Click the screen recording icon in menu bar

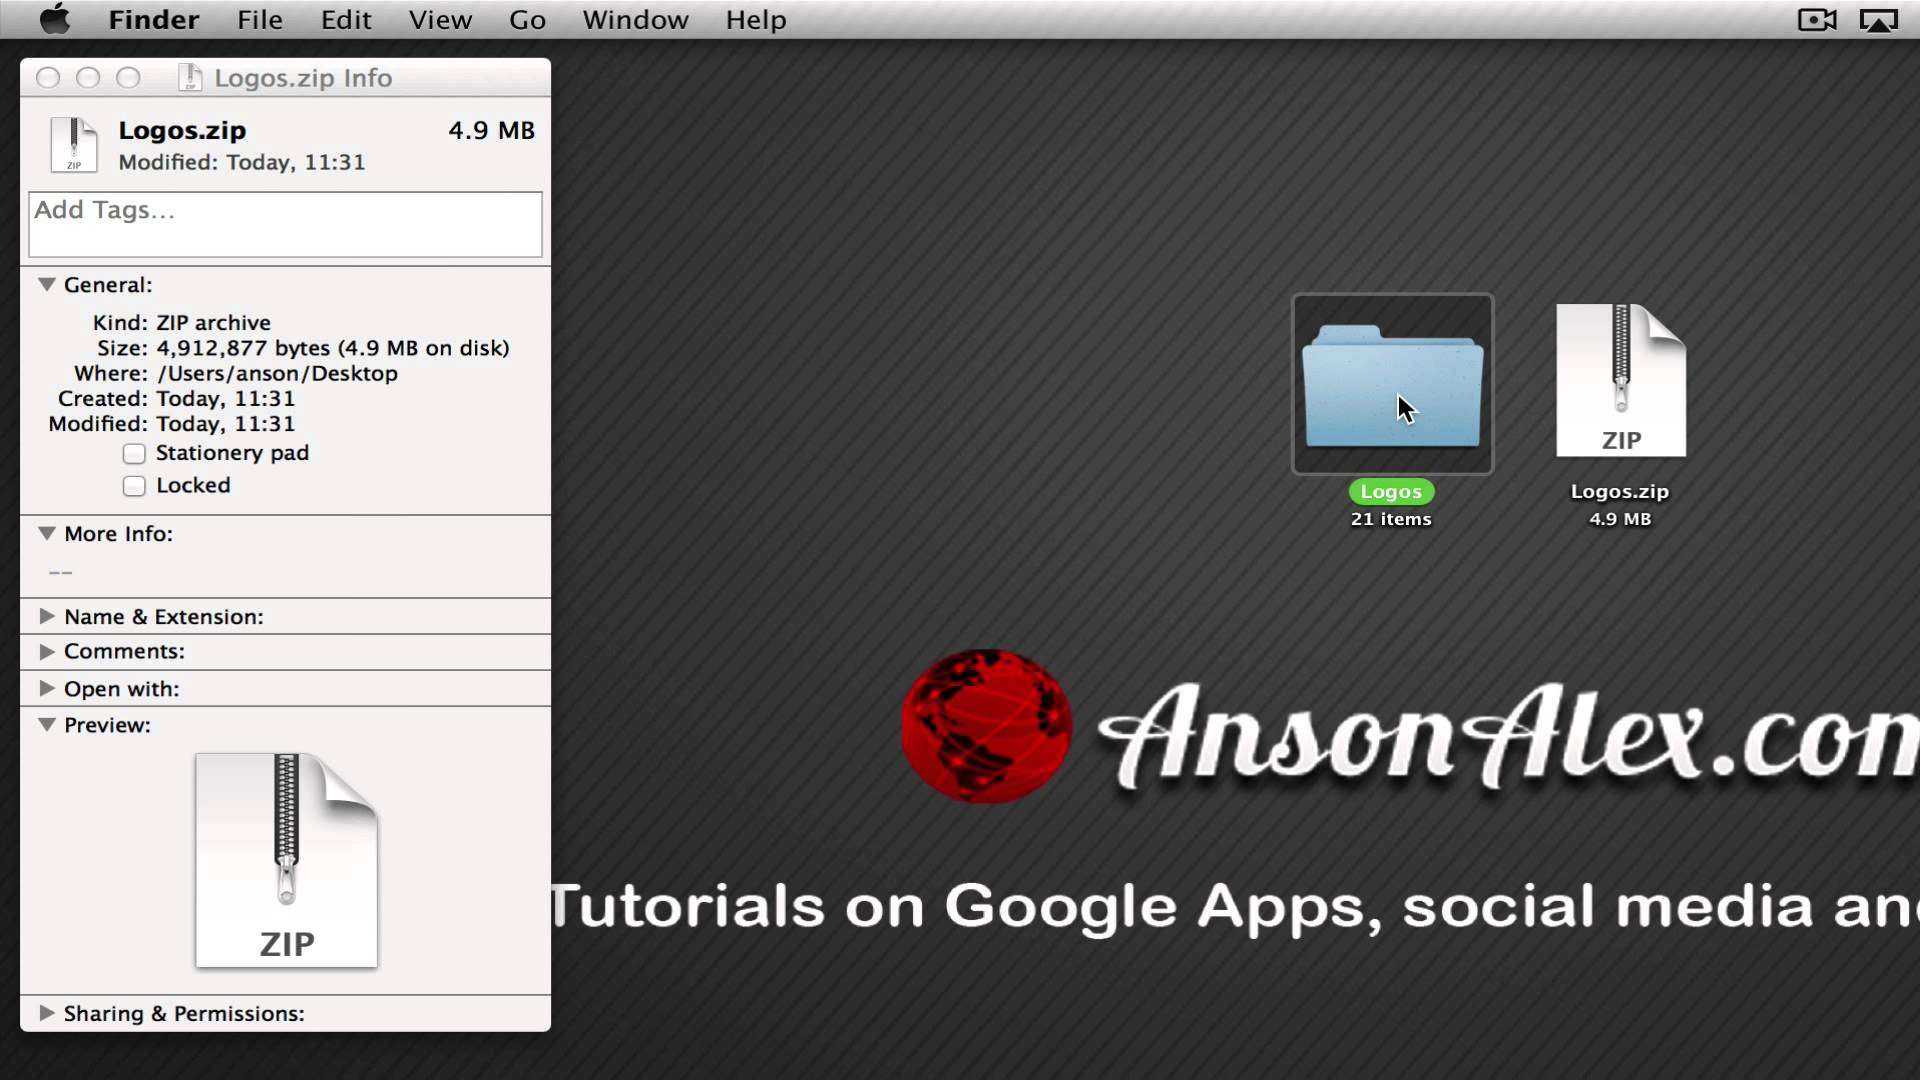1816,20
